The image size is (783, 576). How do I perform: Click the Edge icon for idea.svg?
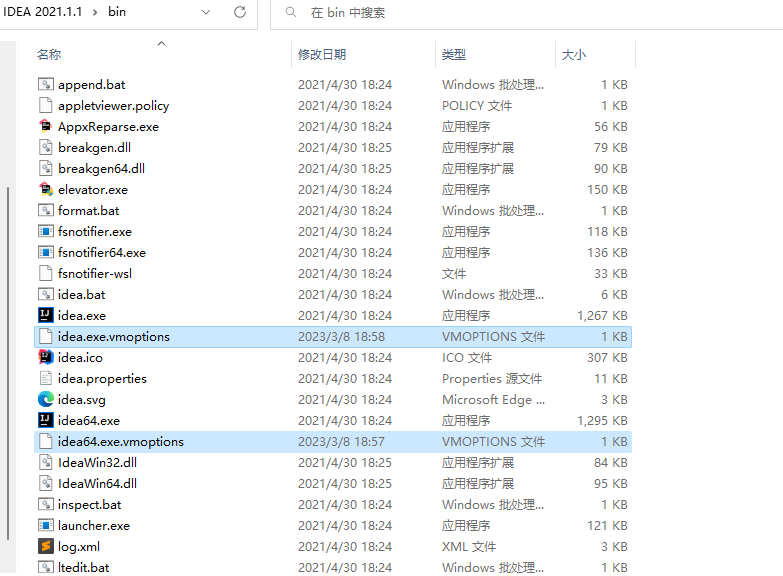click(45, 399)
